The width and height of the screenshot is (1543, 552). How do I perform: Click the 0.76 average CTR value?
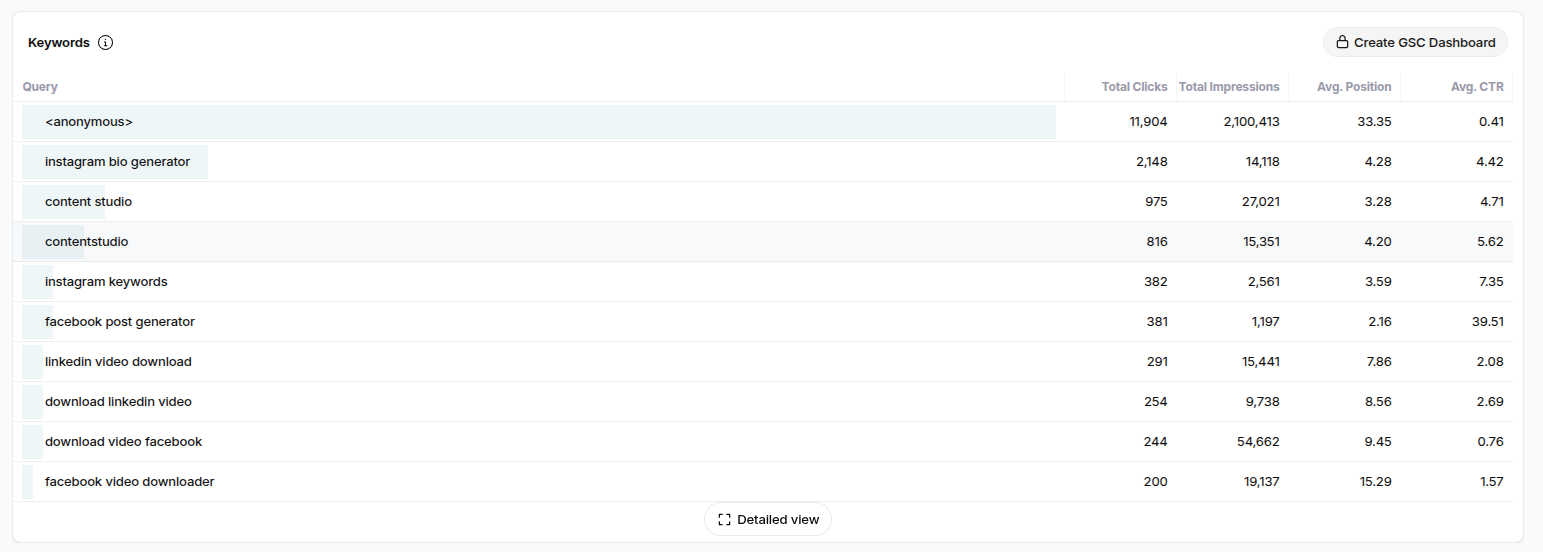(x=1491, y=442)
